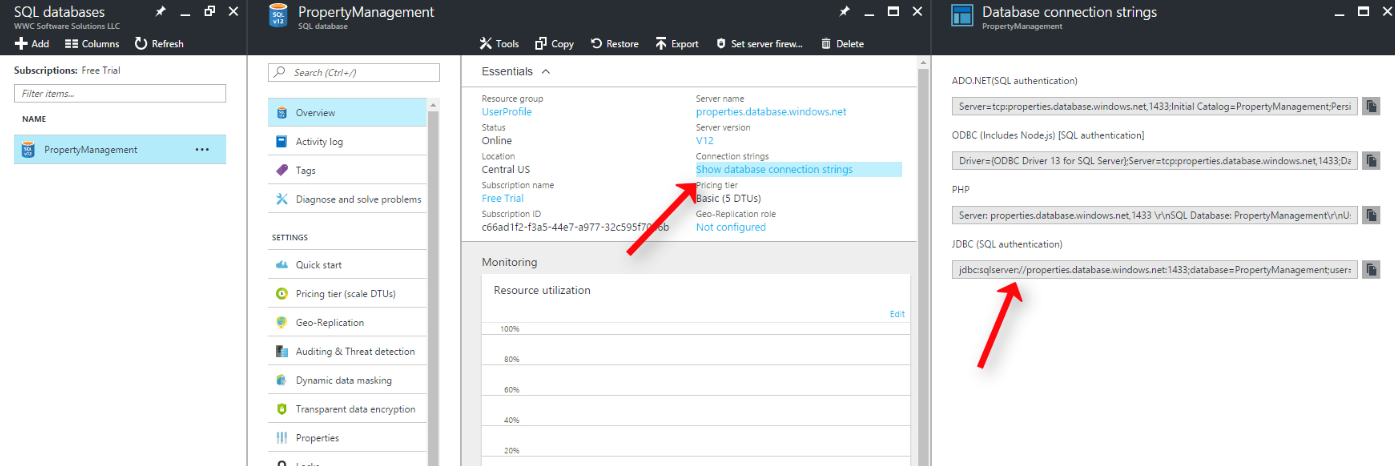Click the ADO.NET connection string field
Image resolution: width=1395 pixels, height=466 pixels.
(1155, 105)
